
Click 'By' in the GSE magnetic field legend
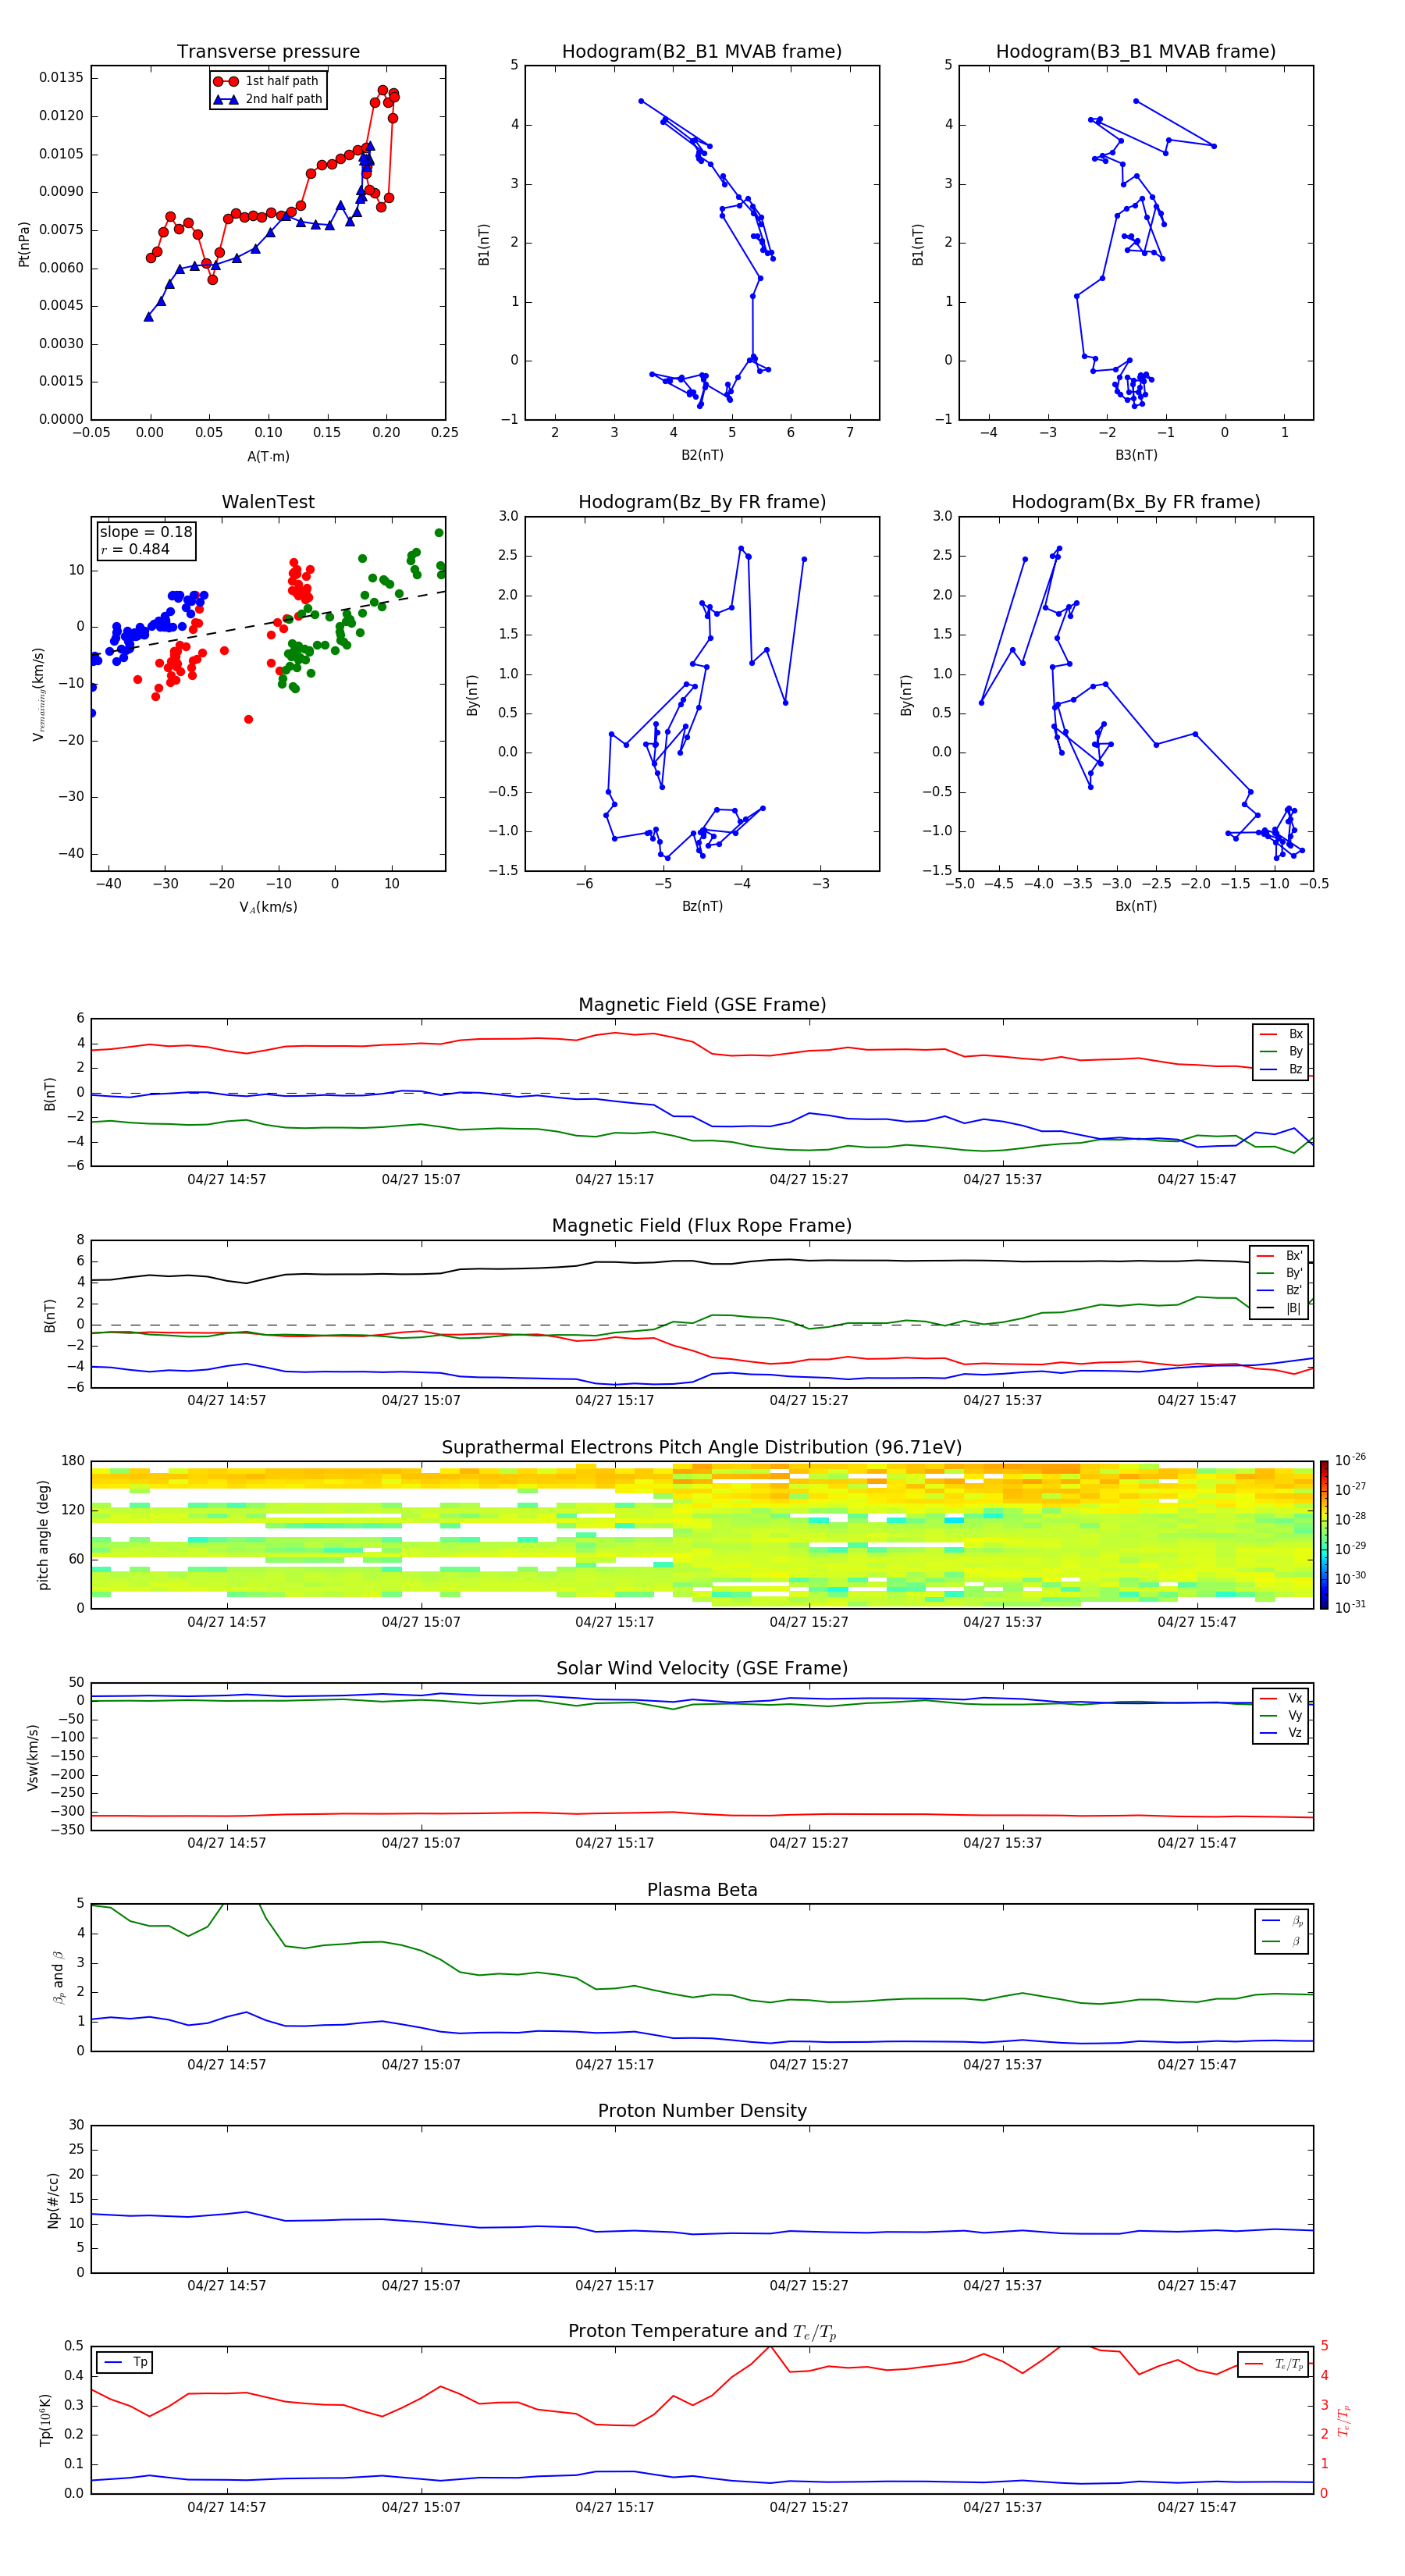(x=1295, y=1052)
